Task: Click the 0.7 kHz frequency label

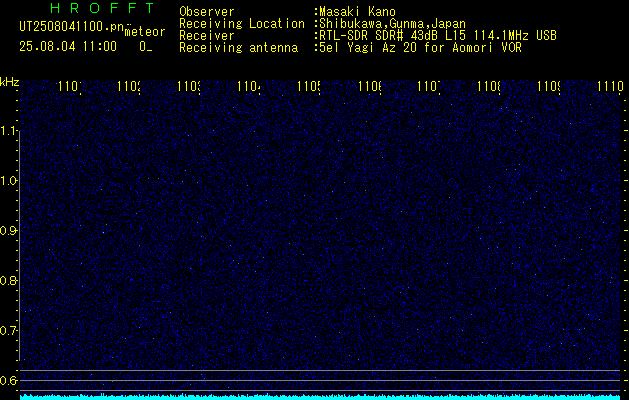Action: pyautogui.click(x=8, y=331)
